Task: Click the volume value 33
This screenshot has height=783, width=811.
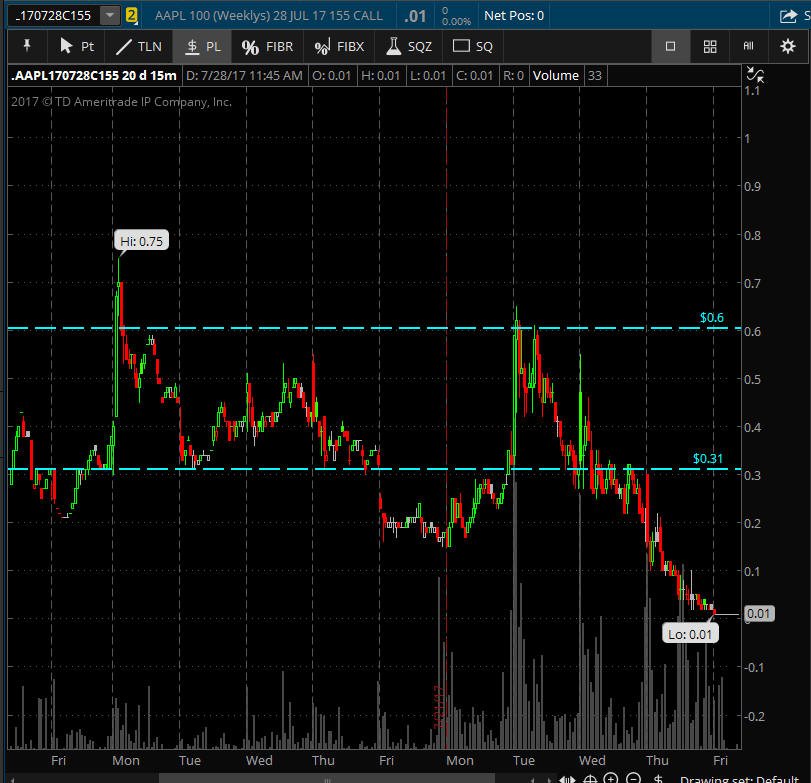Action: click(595, 76)
